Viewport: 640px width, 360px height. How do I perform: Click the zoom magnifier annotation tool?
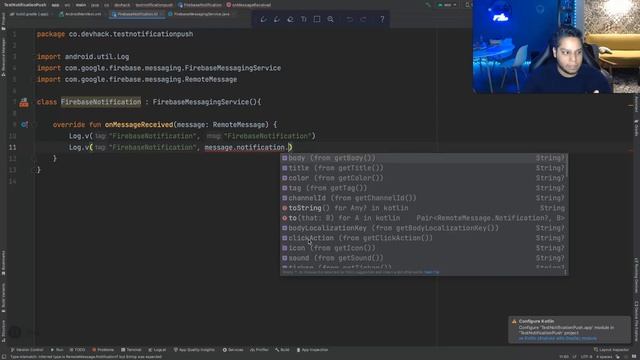[331, 19]
